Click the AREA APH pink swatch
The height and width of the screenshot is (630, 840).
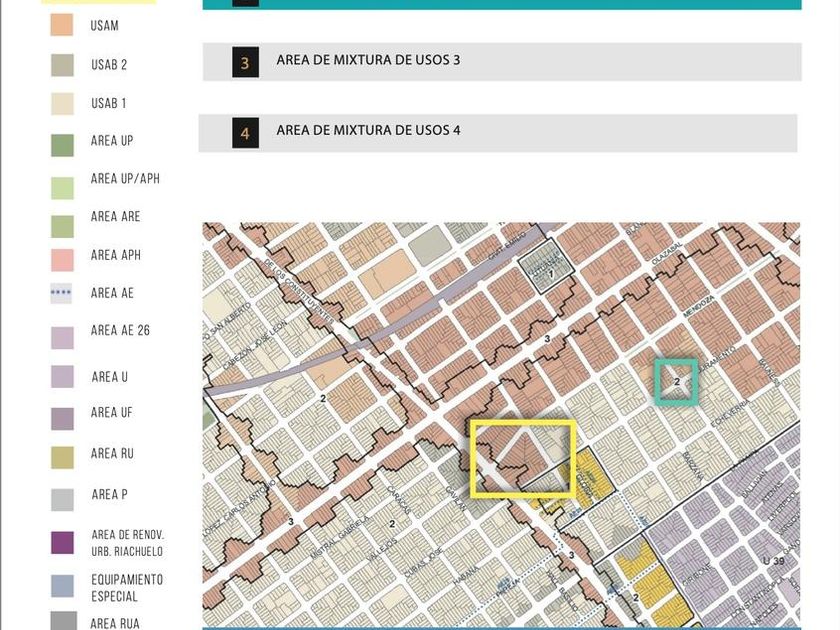tap(62, 260)
